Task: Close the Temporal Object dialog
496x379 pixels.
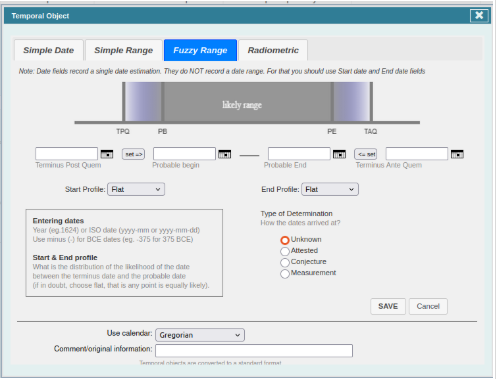Action: tap(479, 15)
